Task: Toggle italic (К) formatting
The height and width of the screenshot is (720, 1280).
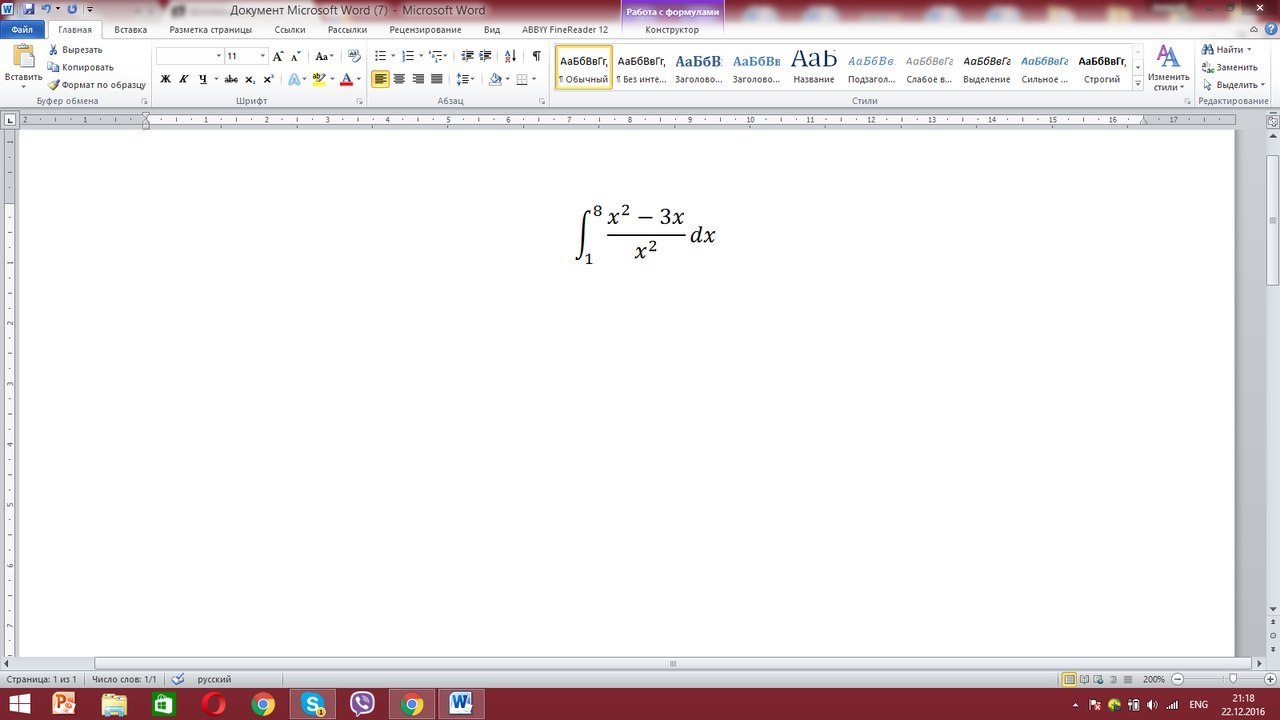Action: [184, 79]
